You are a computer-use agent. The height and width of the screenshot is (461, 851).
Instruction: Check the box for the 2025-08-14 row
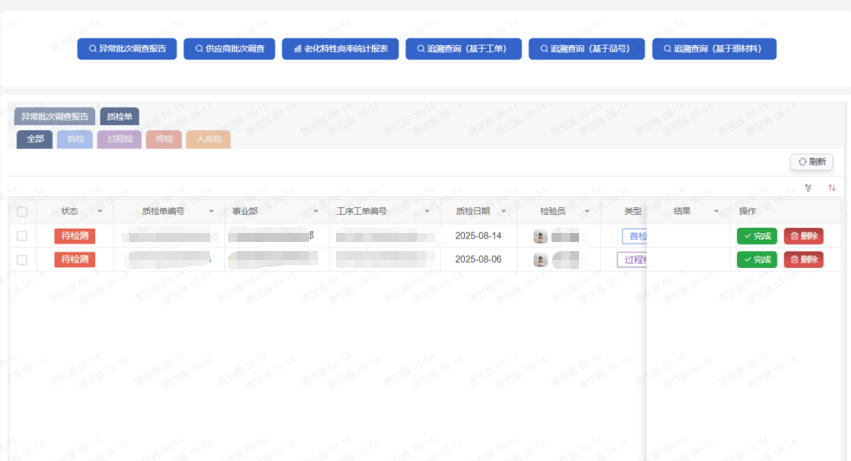(22, 236)
